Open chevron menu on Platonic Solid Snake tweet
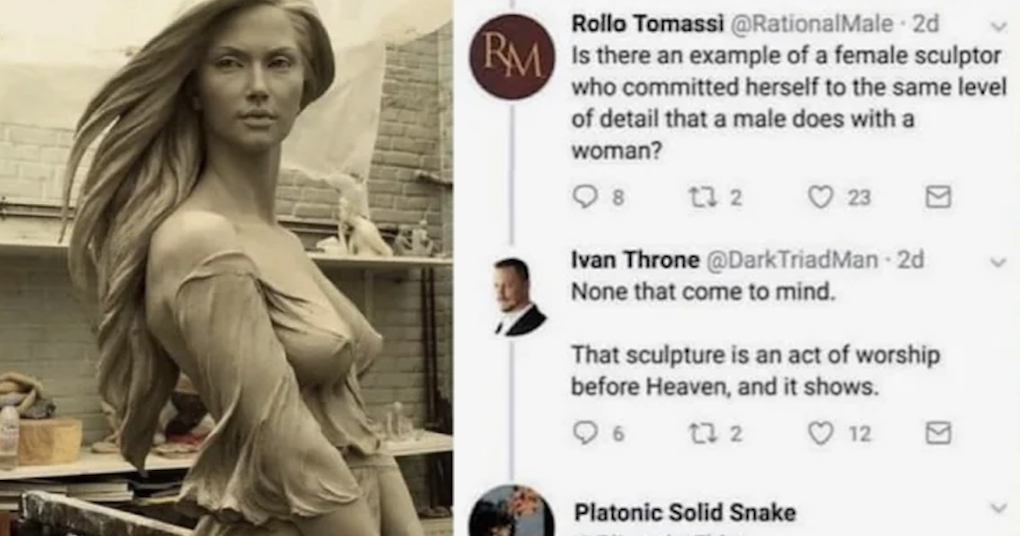 click(996, 508)
